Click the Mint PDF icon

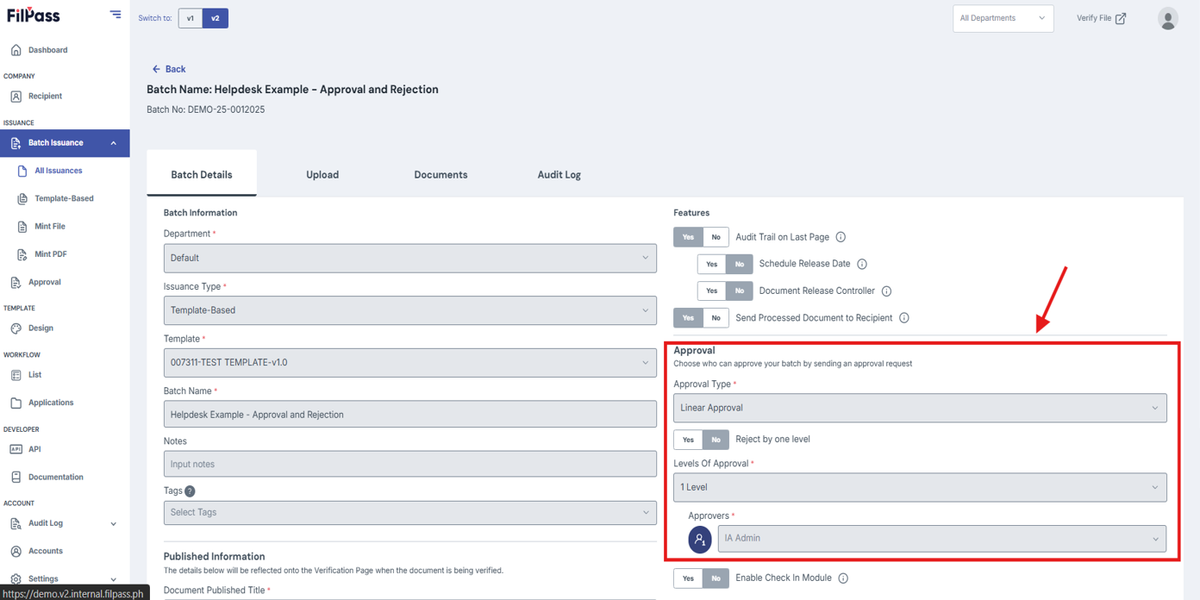[x=24, y=255]
